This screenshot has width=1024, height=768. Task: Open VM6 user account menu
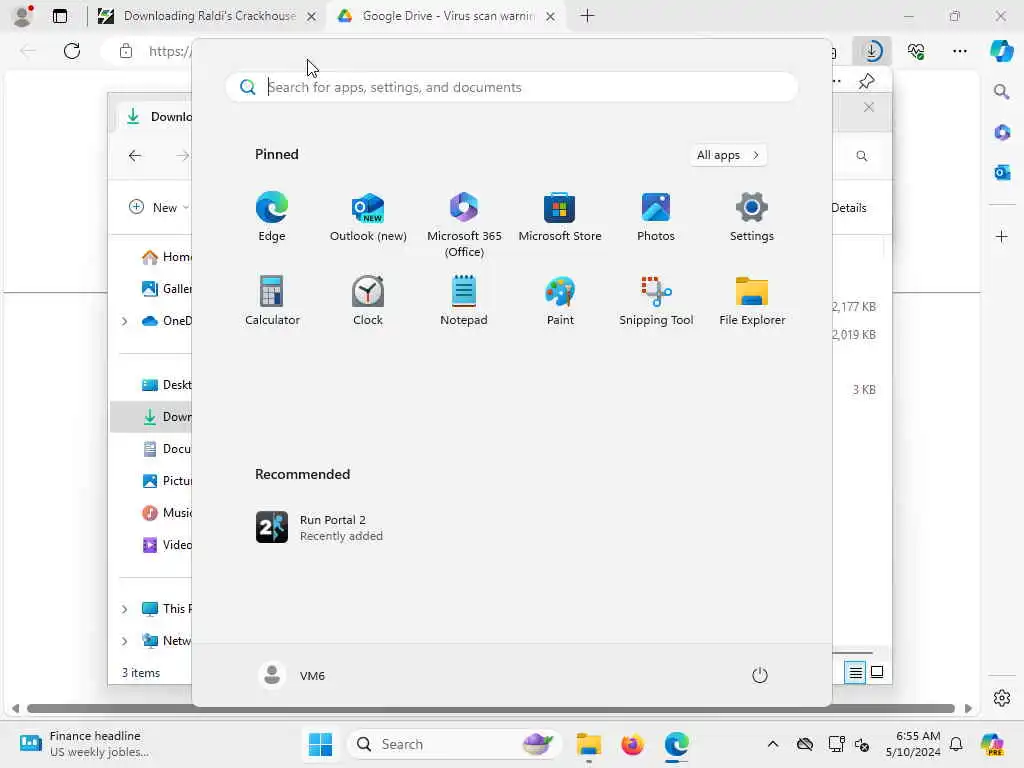tap(291, 675)
